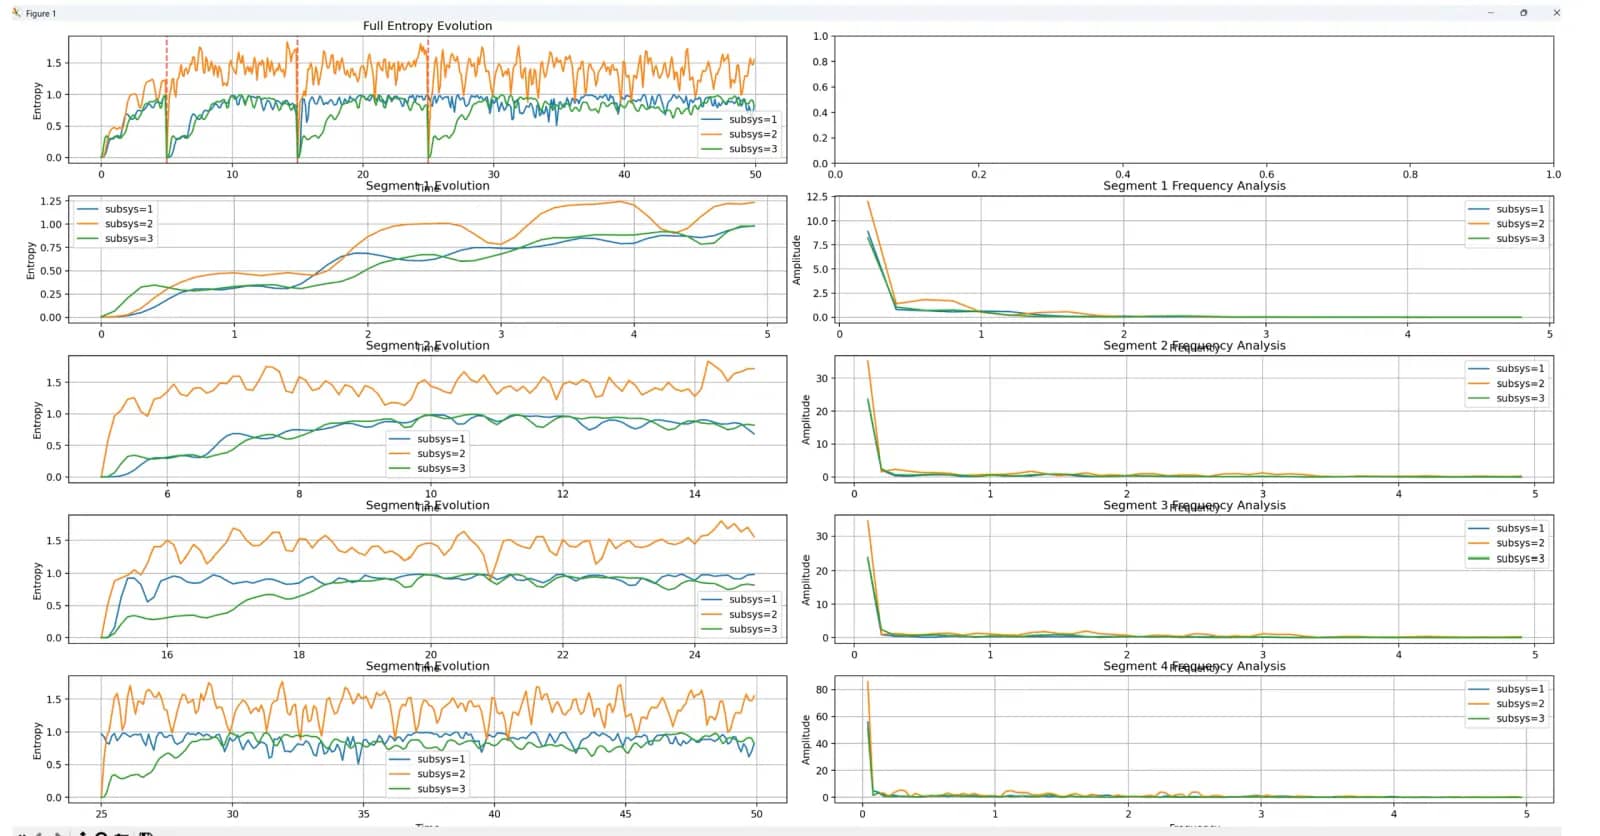Click the Figure 1 window icon in title bar
This screenshot has width=1600, height=836.
[x=16, y=13]
